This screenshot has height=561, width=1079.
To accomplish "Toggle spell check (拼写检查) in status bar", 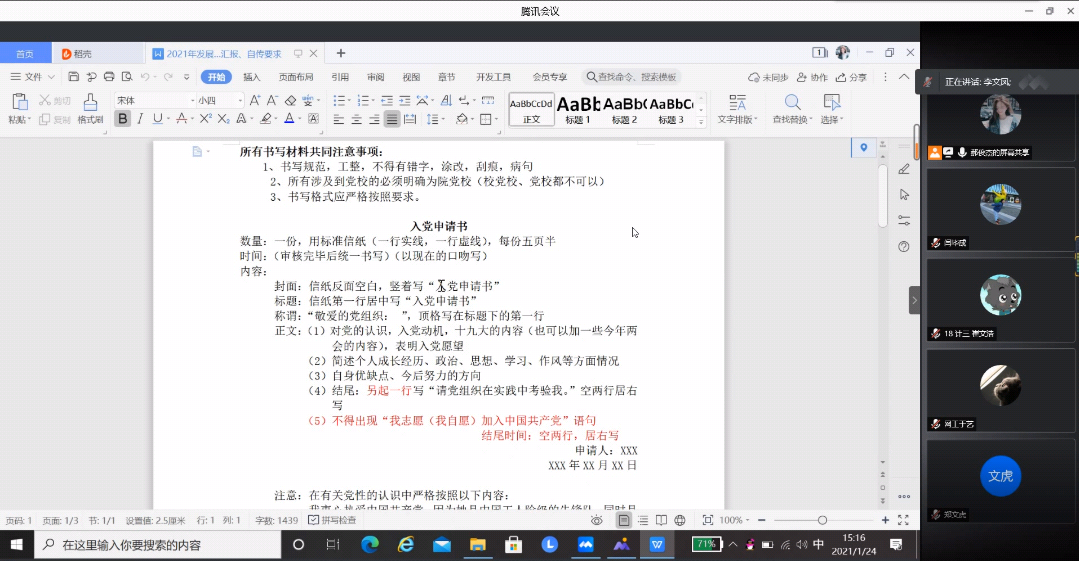I will point(332,520).
